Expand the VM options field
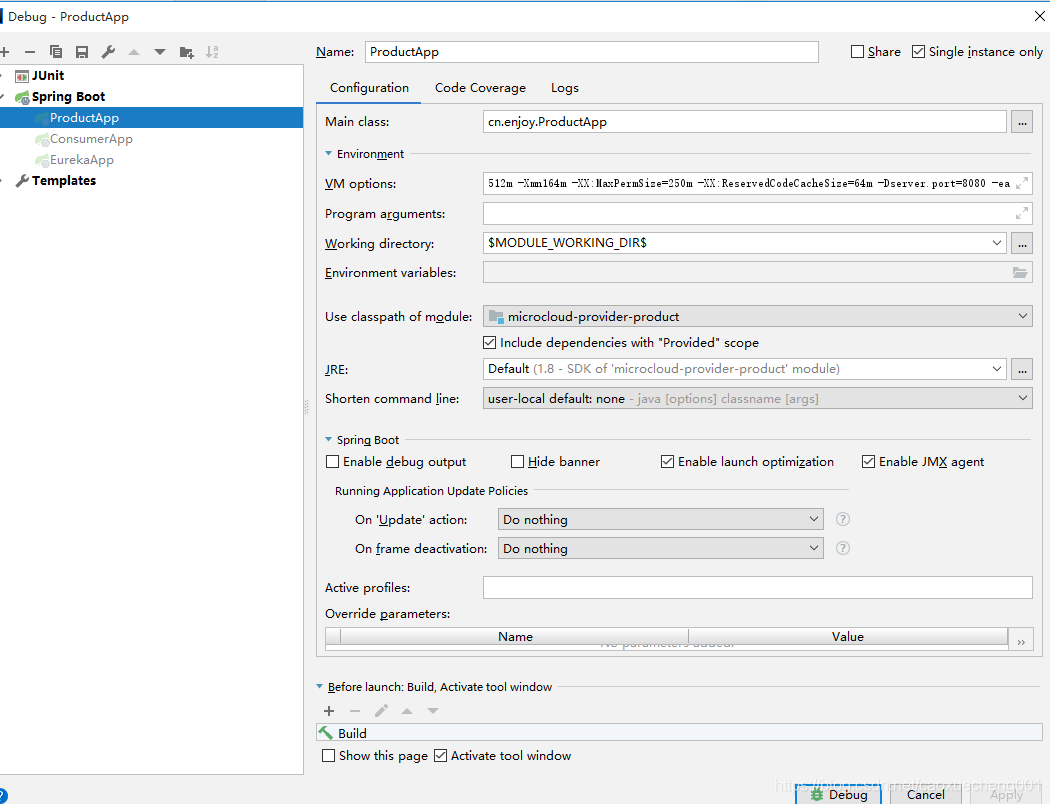 click(x=1022, y=183)
